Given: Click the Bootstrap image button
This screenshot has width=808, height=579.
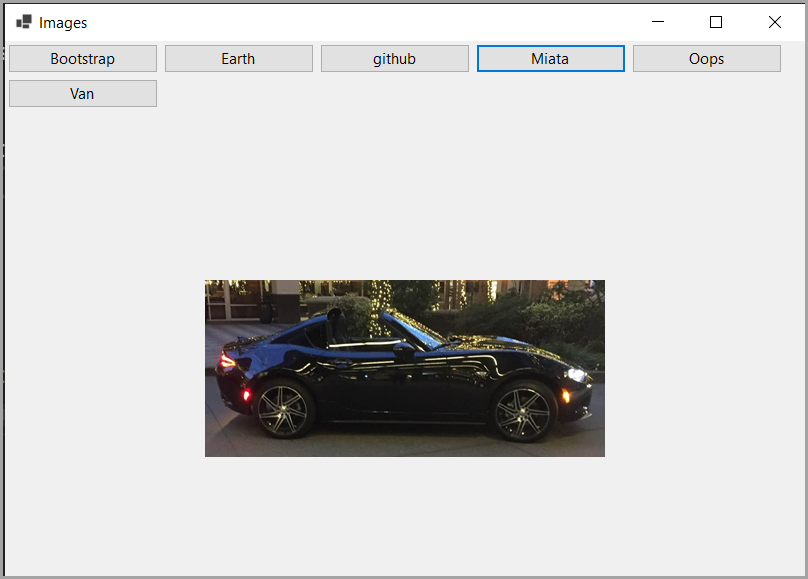Looking at the screenshot, I should (x=82, y=58).
